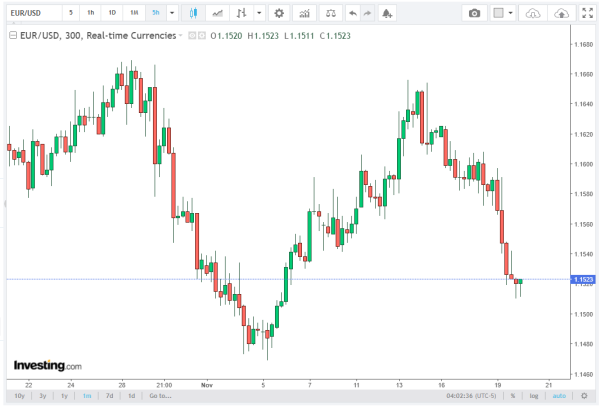Select the 10y date range
The height and width of the screenshot is (407, 600).
pos(19,396)
